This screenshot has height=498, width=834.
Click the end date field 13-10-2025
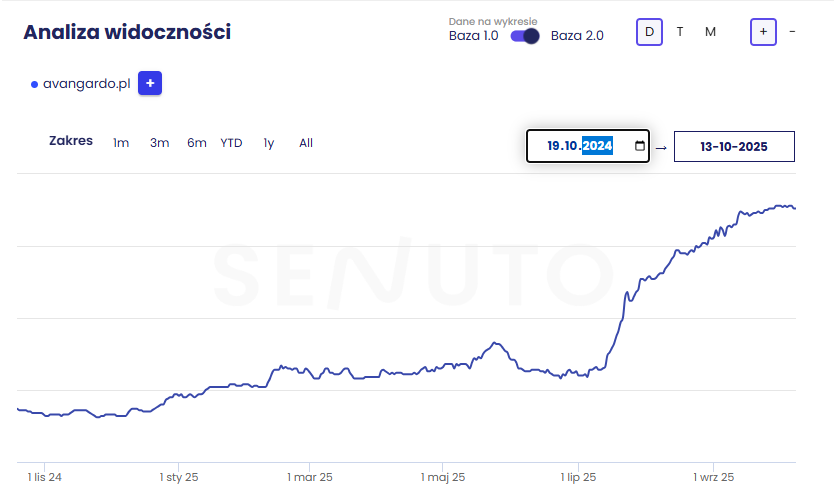pyautogui.click(x=734, y=146)
